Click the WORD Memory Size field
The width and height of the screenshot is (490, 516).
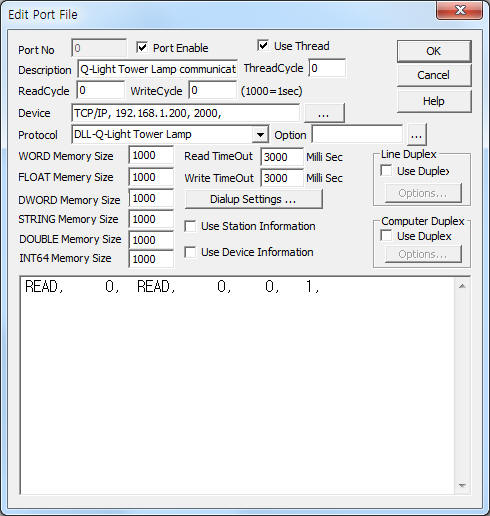click(151, 155)
